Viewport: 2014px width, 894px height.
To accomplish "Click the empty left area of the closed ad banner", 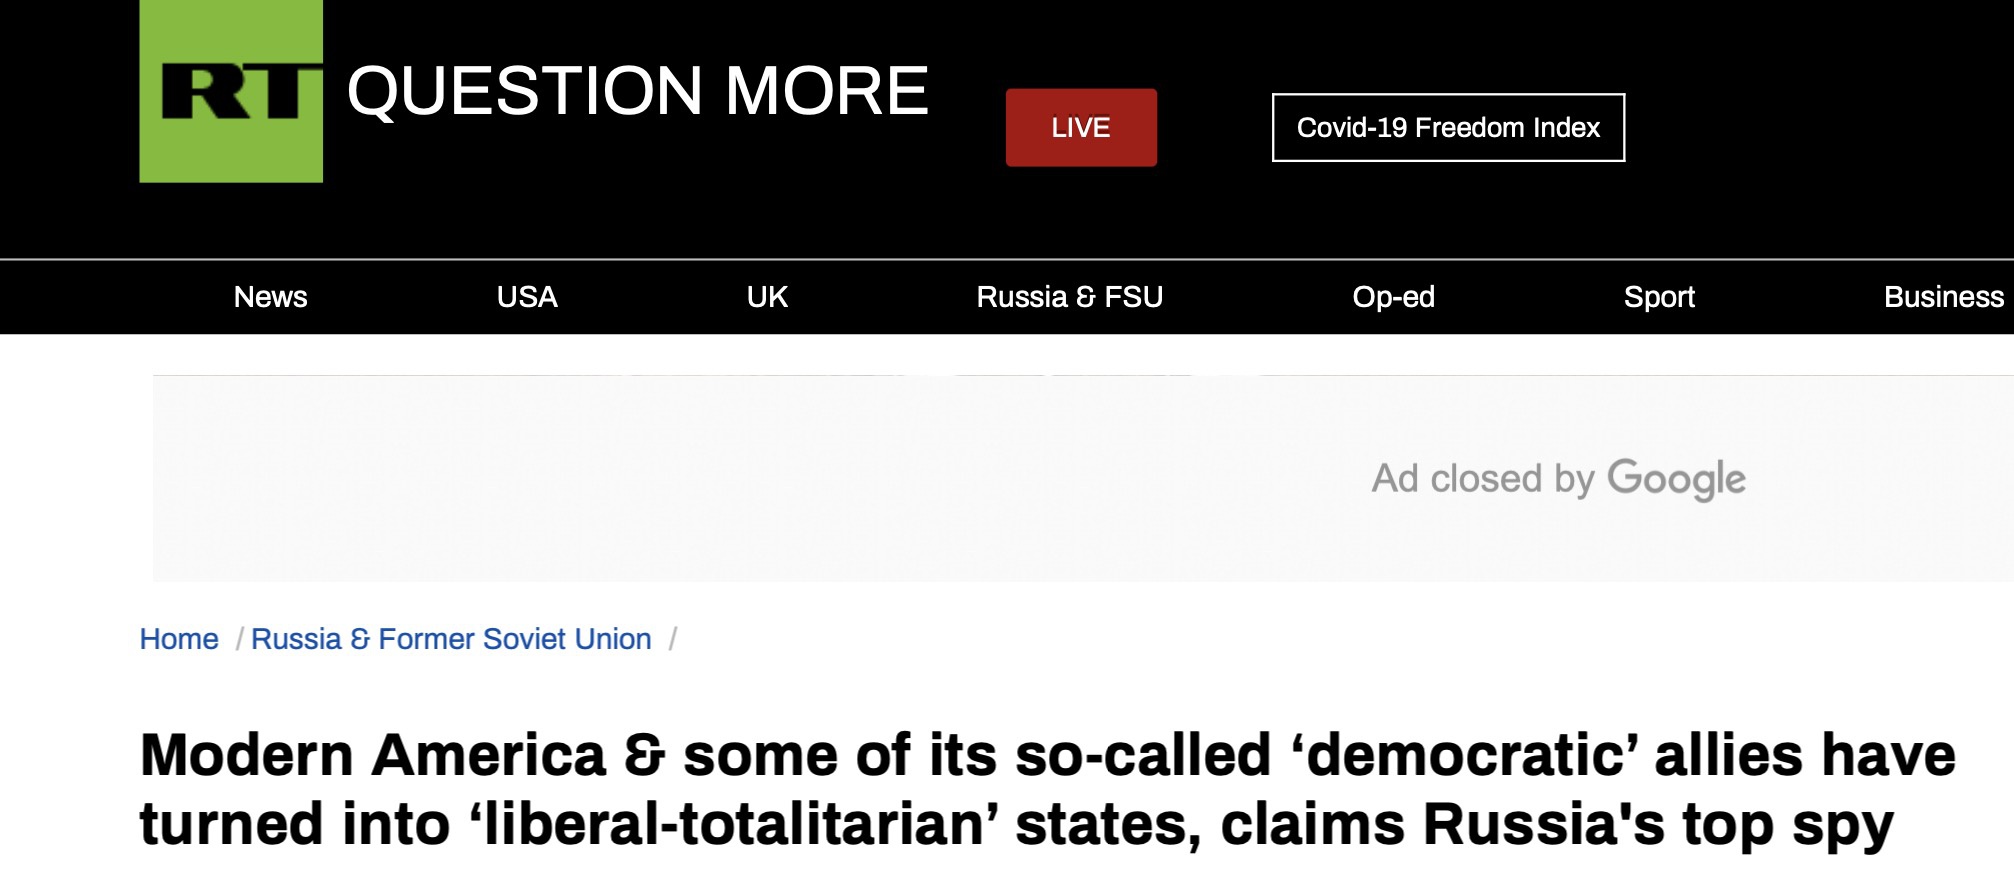I will point(600,479).
